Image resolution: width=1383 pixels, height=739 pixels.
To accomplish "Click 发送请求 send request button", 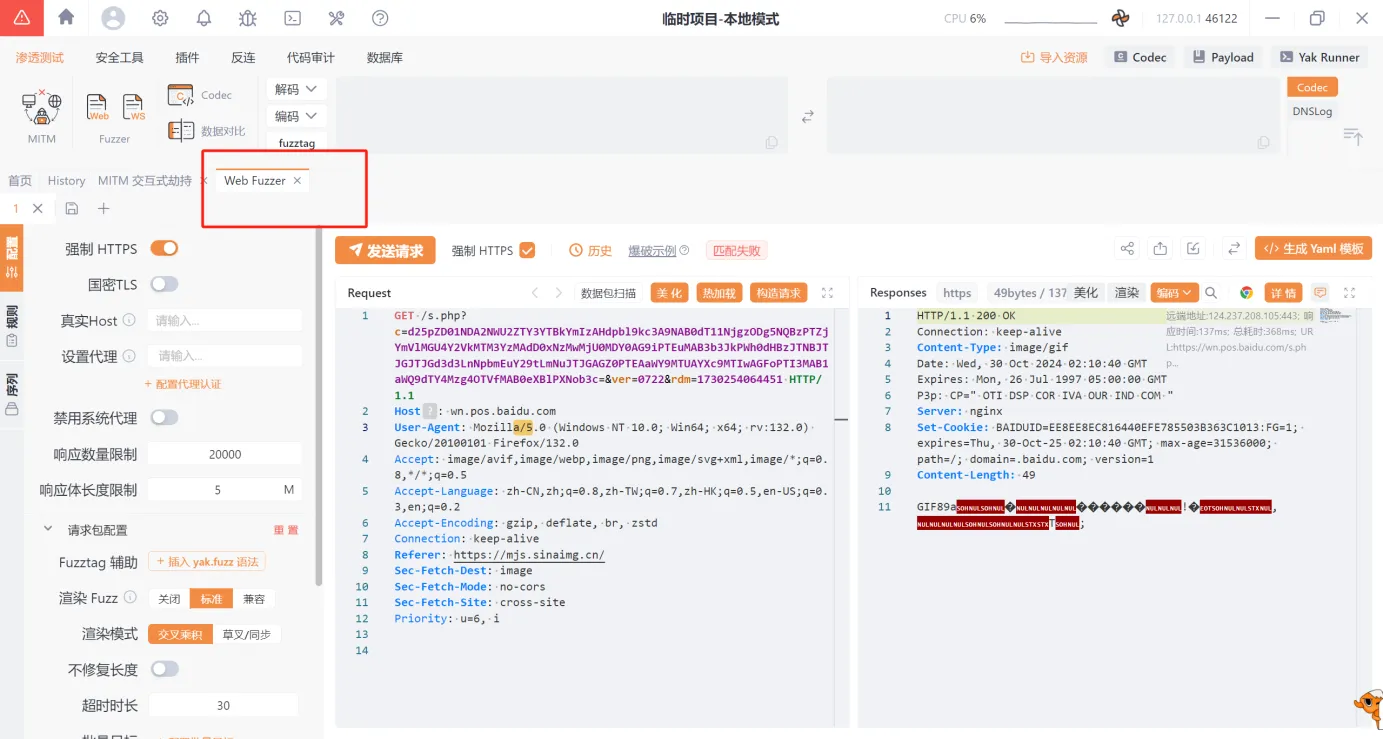I will click(385, 250).
